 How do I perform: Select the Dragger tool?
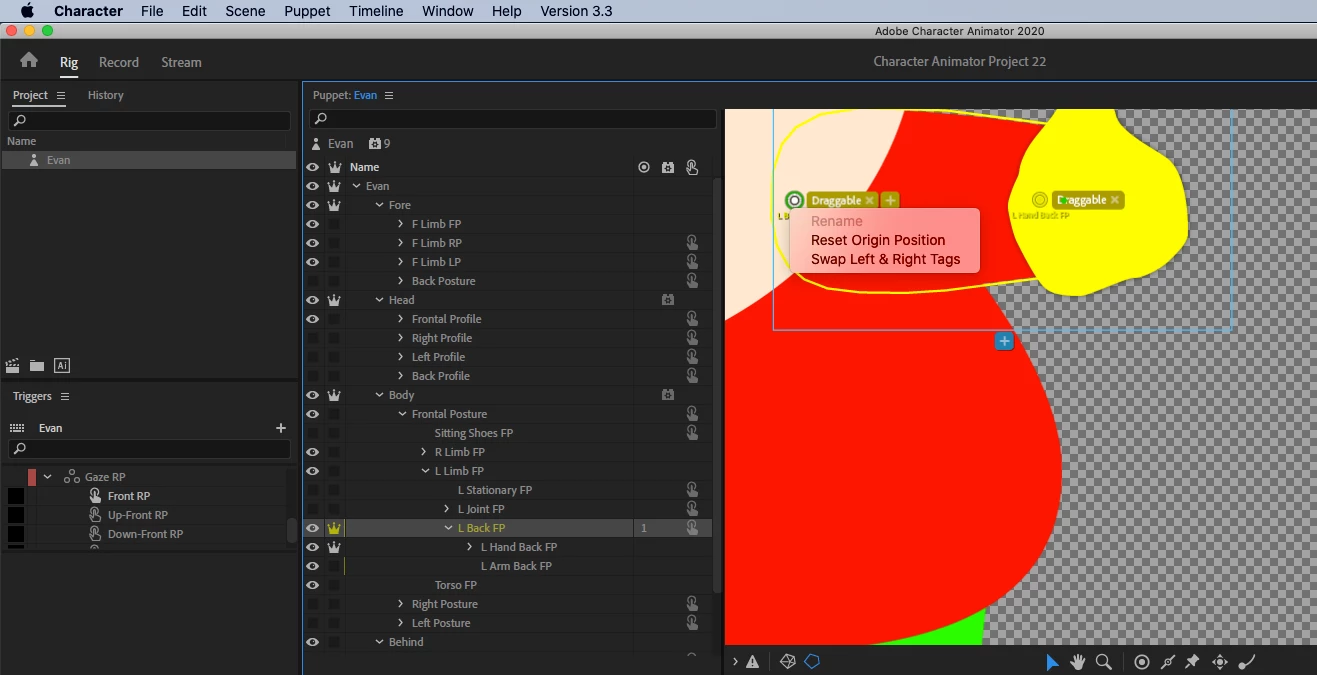pyautogui.click(x=1220, y=661)
